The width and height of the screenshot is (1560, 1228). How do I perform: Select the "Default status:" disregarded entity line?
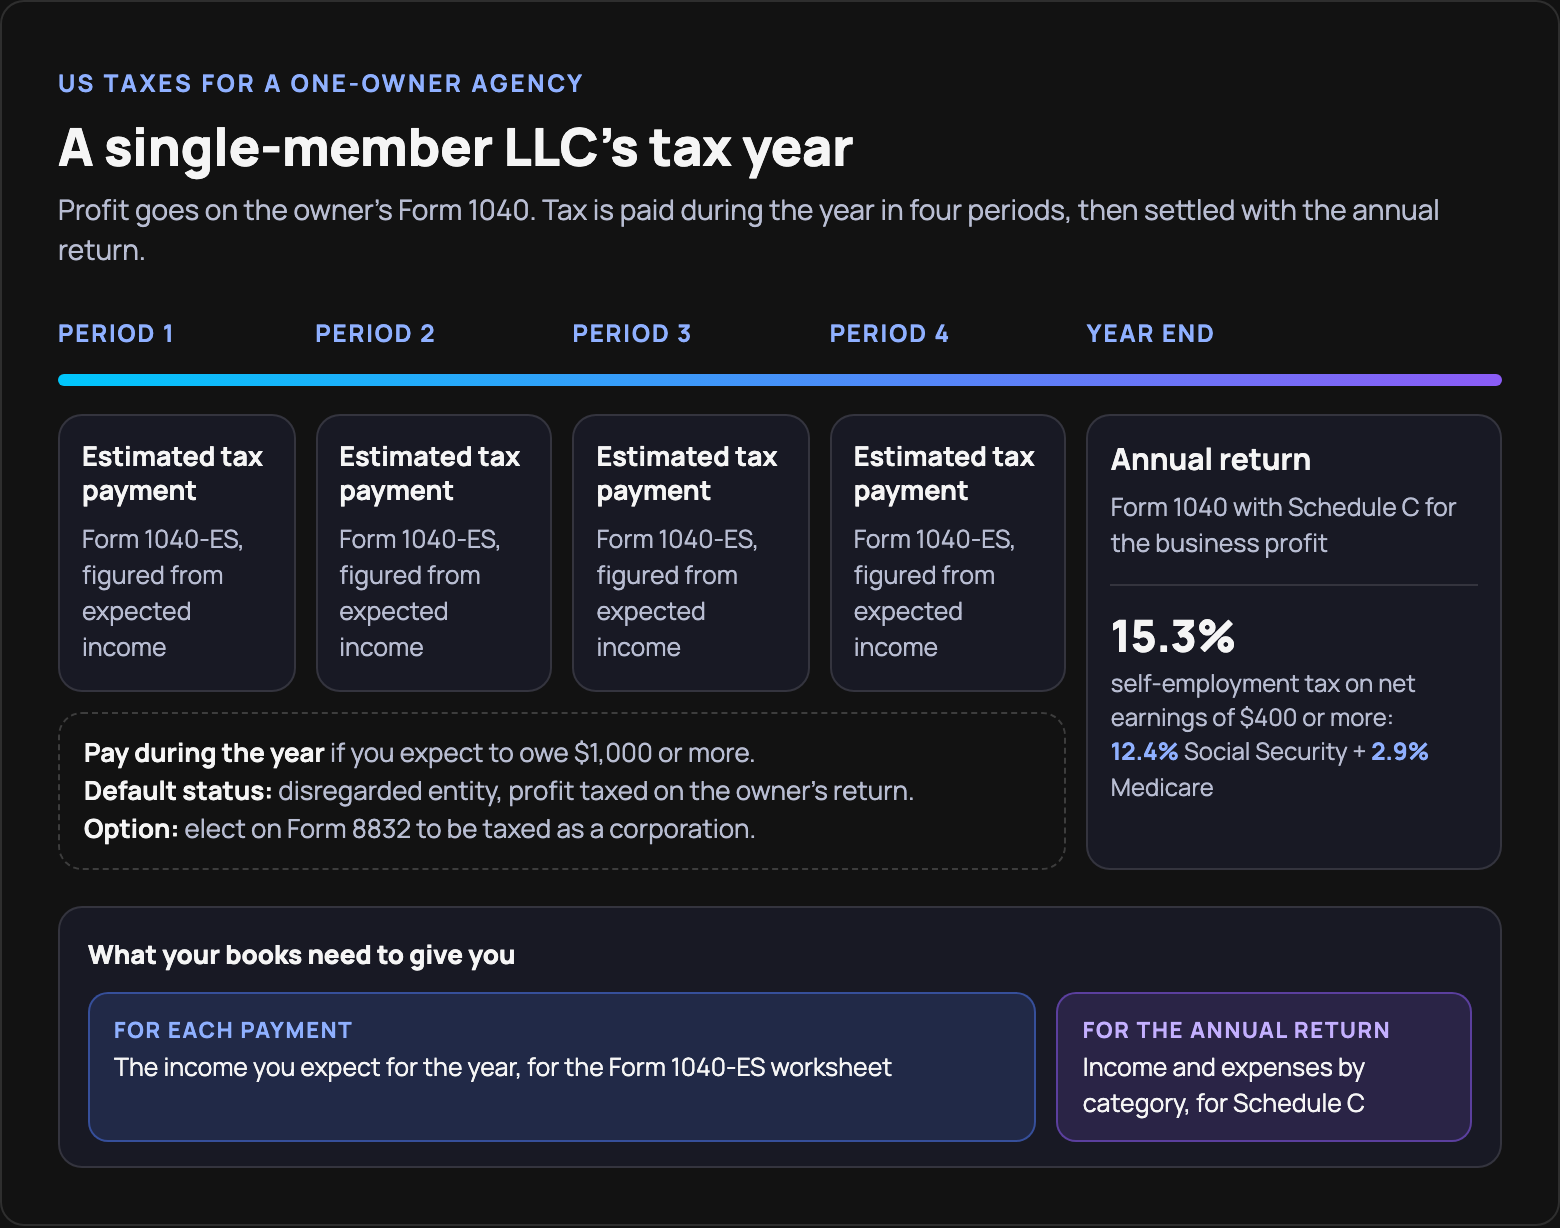(x=499, y=791)
